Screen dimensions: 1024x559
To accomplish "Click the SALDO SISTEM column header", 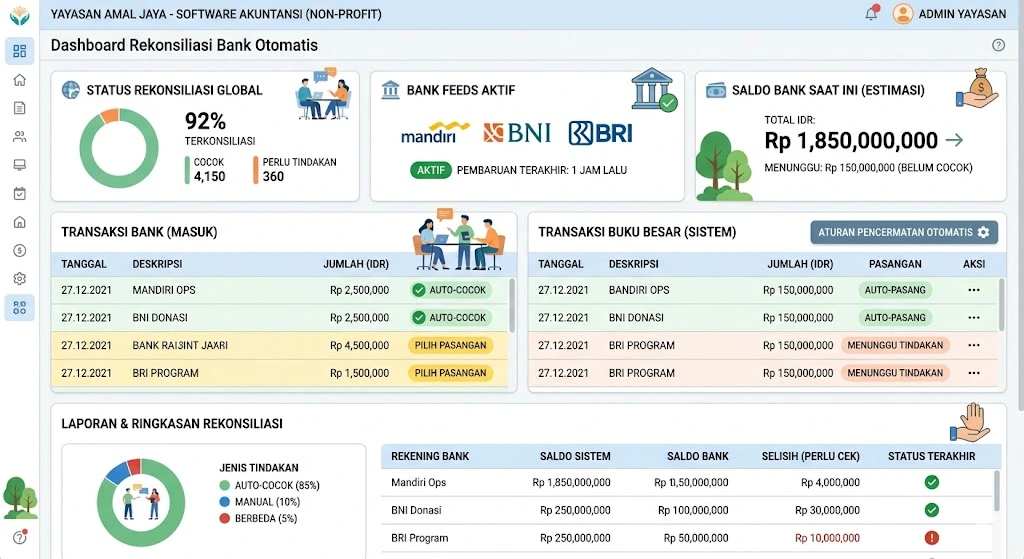I will 575,456.
